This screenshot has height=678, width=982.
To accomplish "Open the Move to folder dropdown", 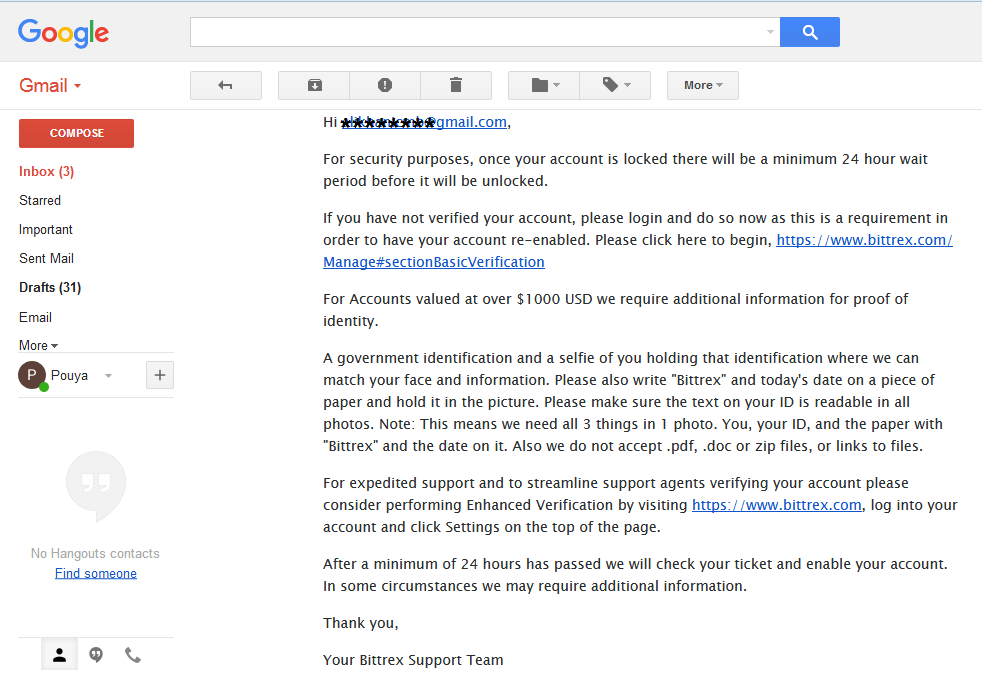I will point(544,85).
